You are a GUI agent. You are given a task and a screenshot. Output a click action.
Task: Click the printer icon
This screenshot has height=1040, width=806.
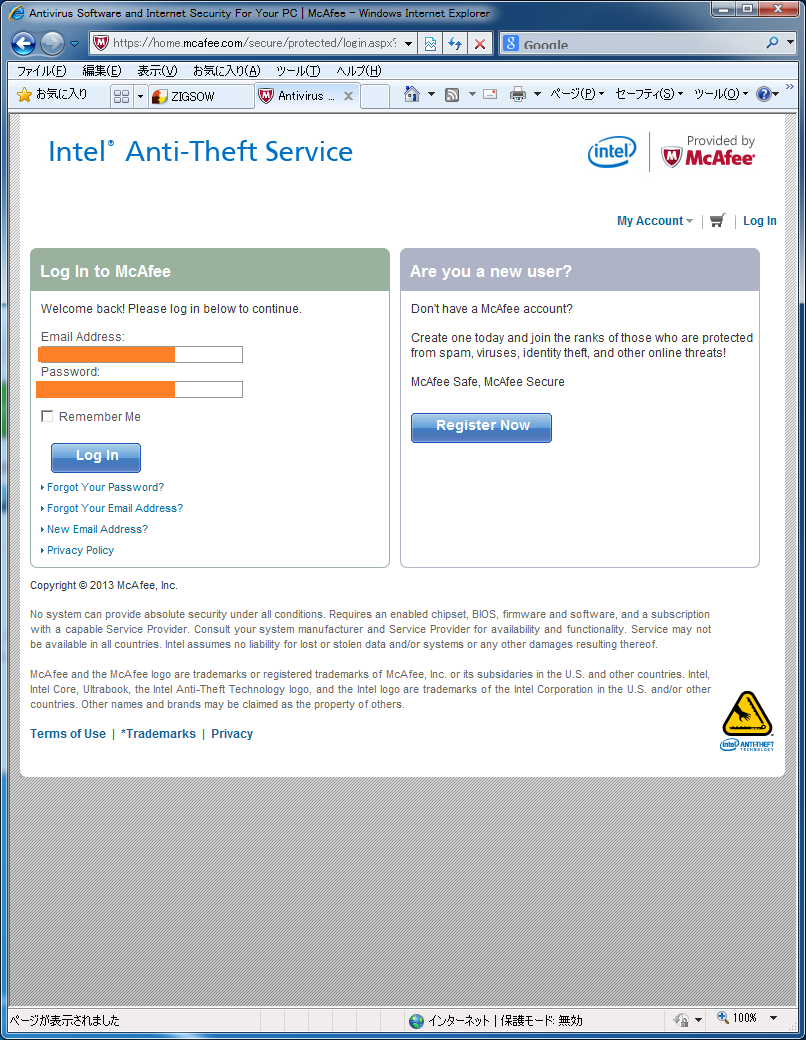(x=517, y=94)
